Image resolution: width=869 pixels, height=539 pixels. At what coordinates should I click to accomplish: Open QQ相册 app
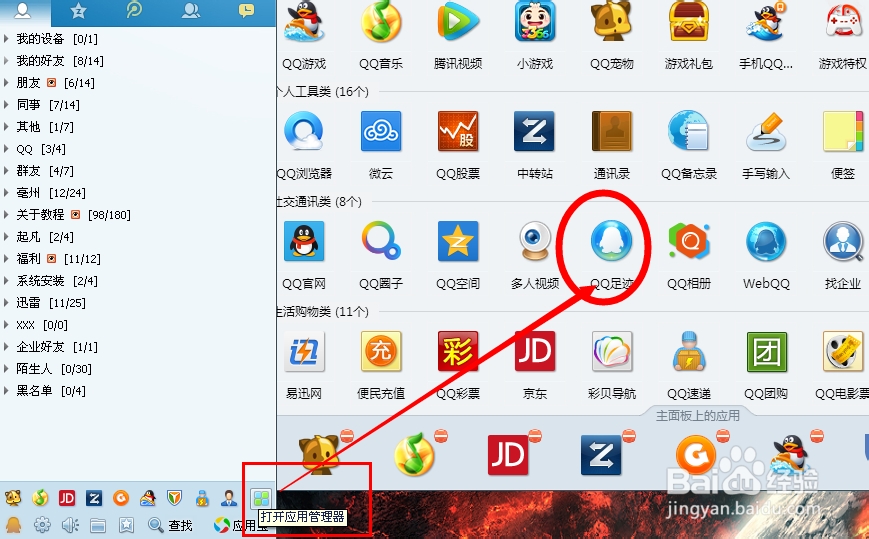coord(689,241)
